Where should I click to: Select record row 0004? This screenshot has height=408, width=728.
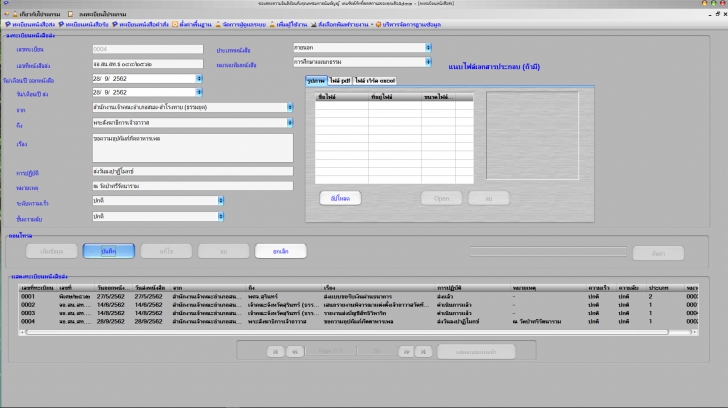tap(358, 321)
